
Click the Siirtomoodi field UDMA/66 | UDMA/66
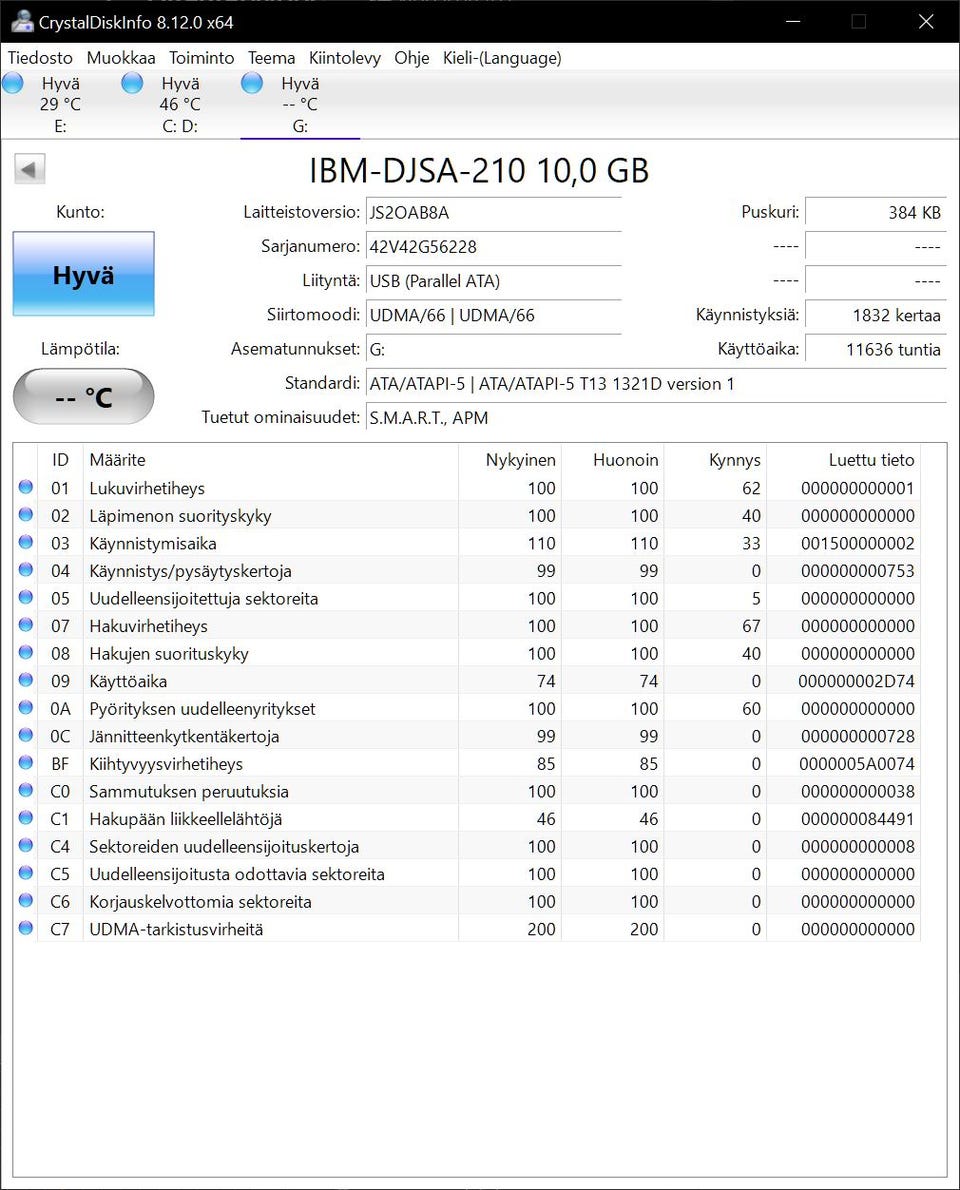point(493,315)
